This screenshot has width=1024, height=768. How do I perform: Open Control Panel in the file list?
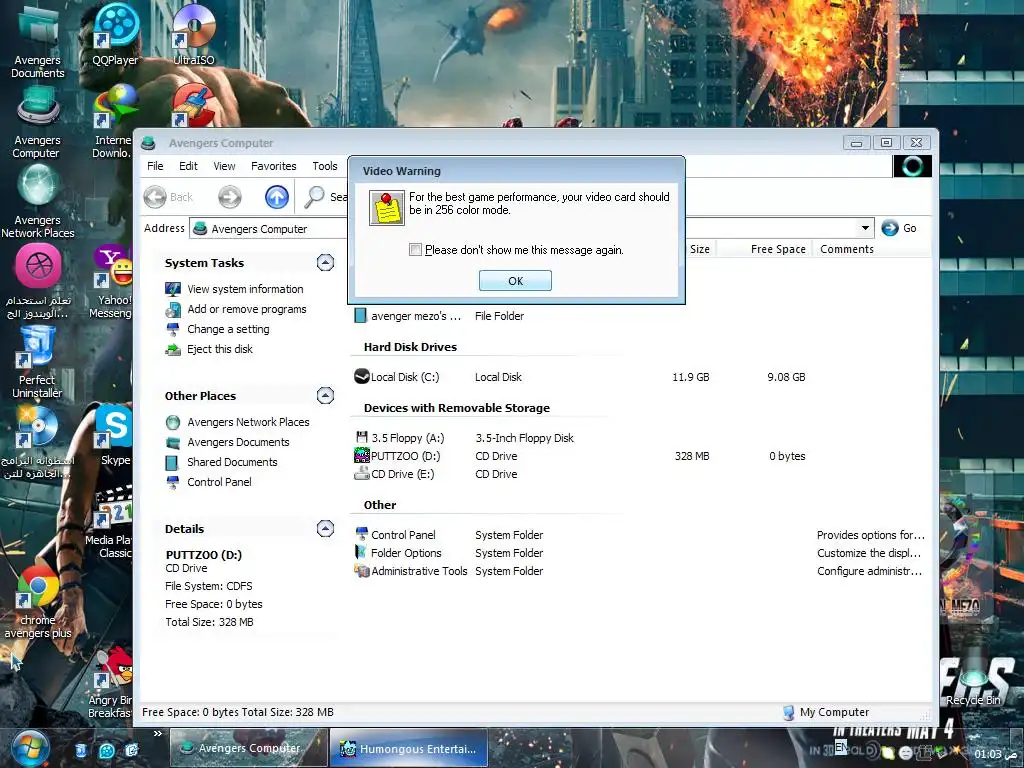[395, 535]
